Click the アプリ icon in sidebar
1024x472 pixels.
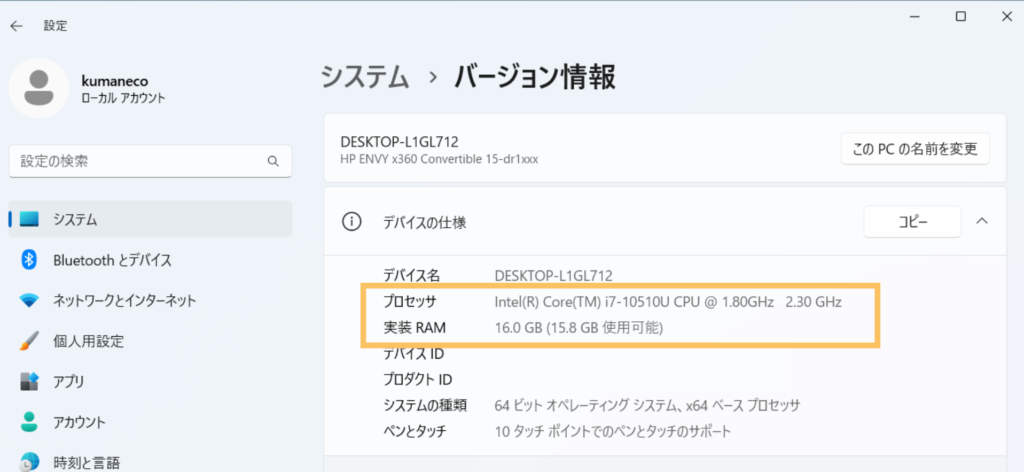pos(29,381)
